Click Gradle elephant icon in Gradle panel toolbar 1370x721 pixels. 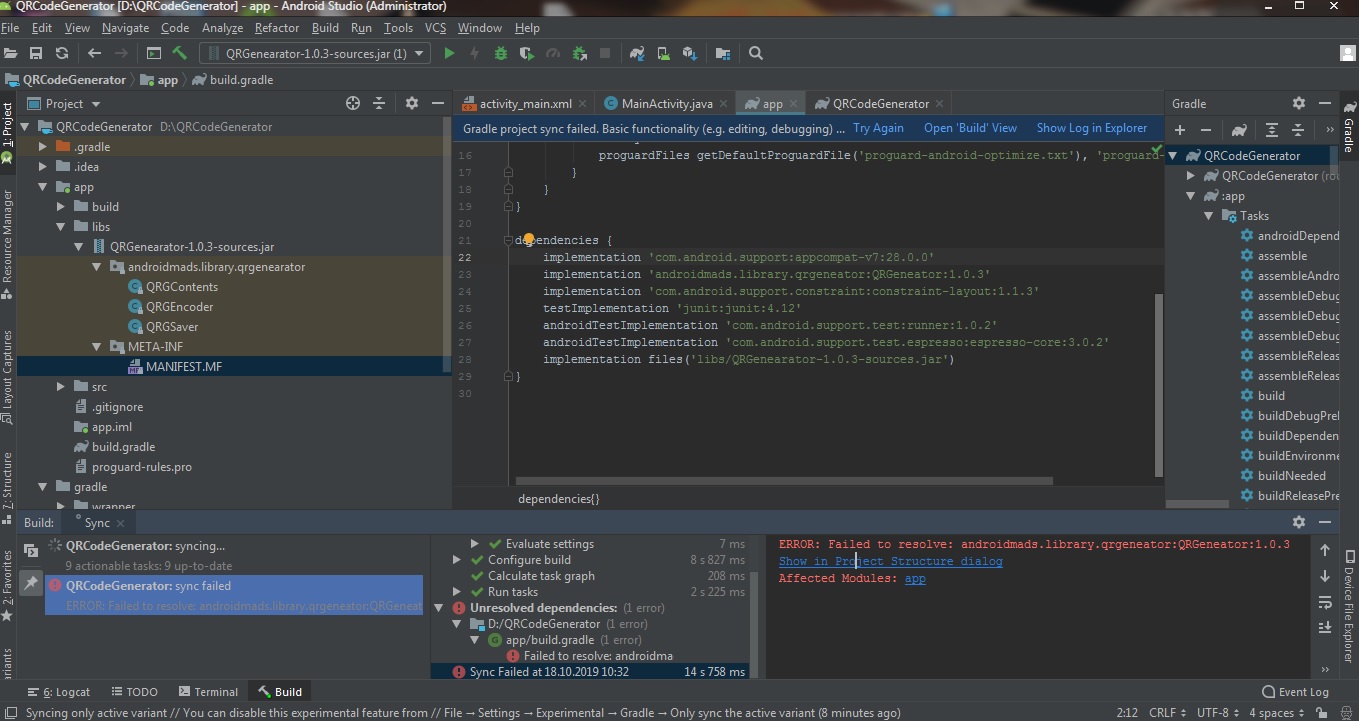click(1239, 130)
